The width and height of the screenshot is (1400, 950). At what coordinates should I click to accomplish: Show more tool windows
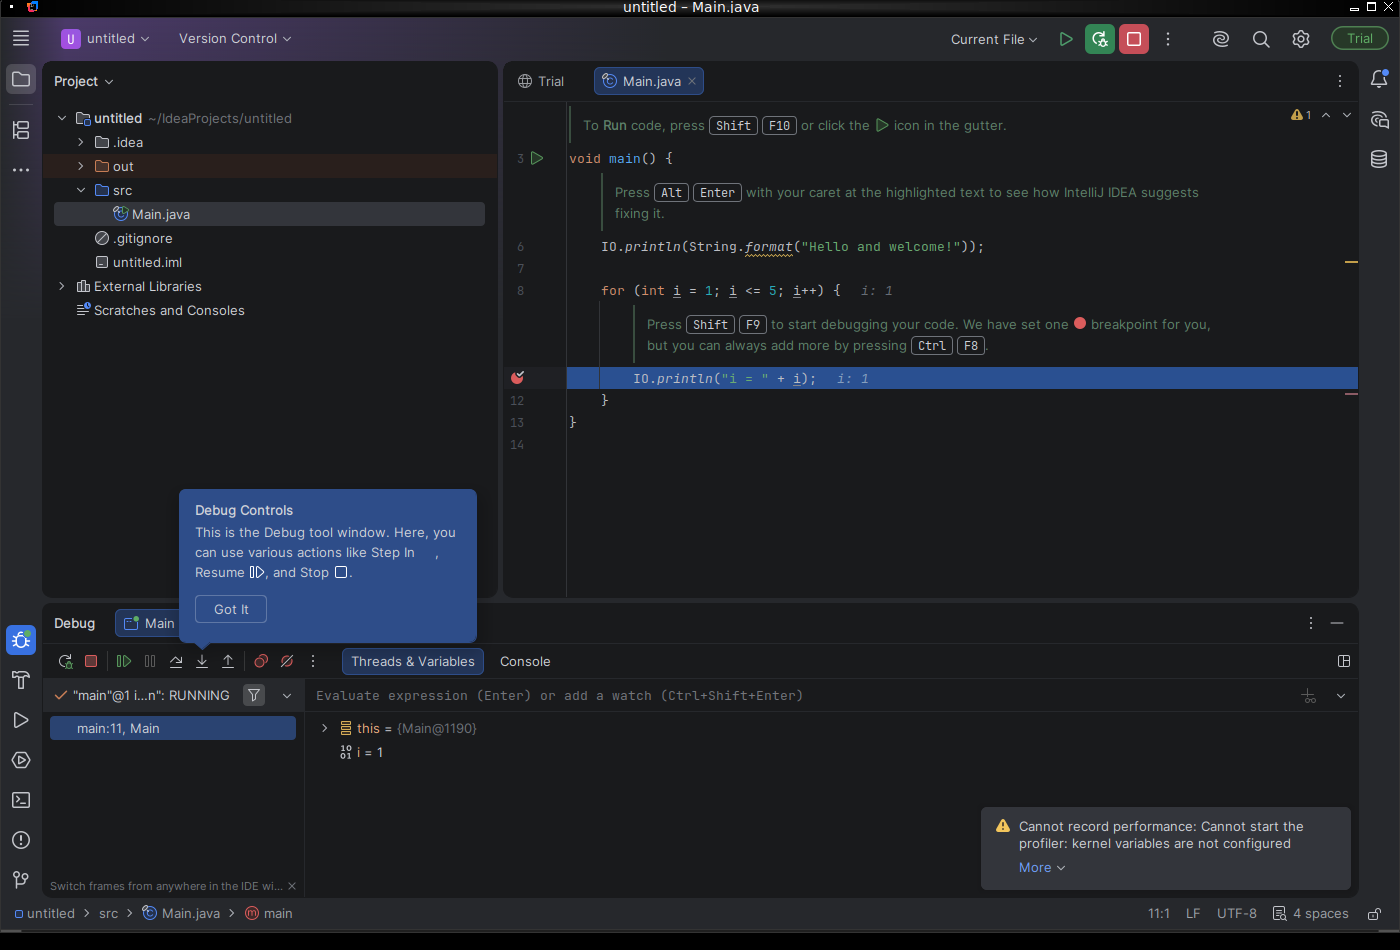(21, 170)
